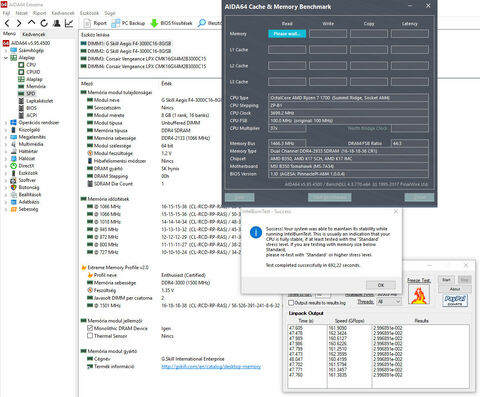Click the Biztonság shield icon

coord(13,187)
